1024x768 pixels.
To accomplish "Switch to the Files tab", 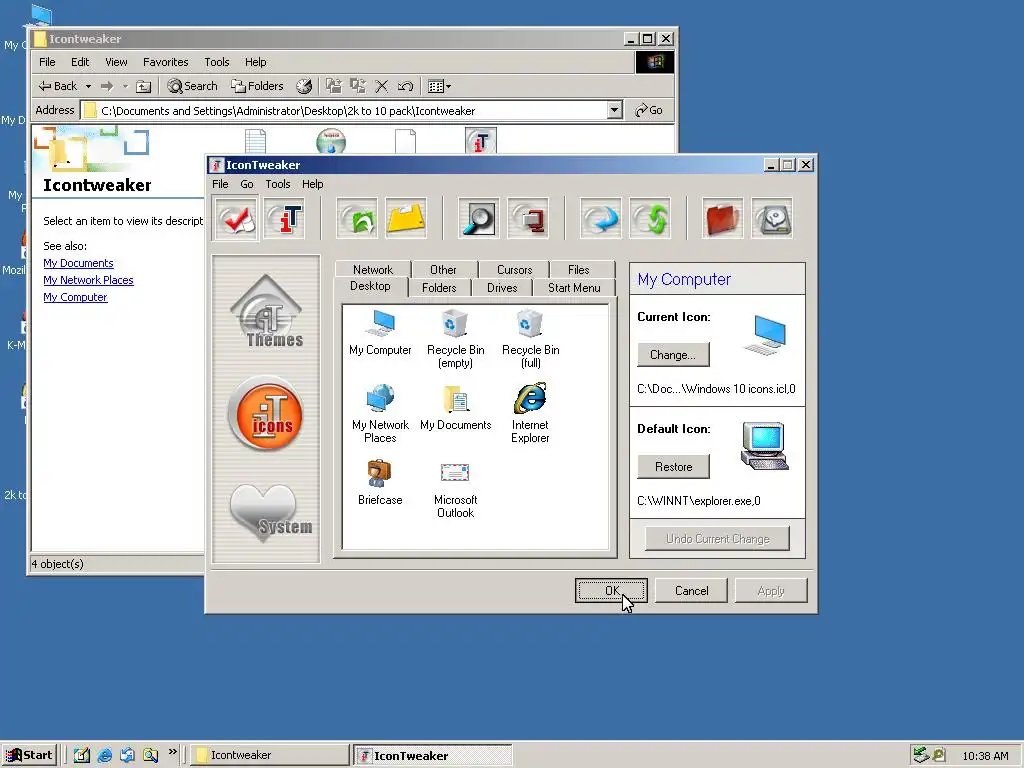I will pyautogui.click(x=579, y=270).
